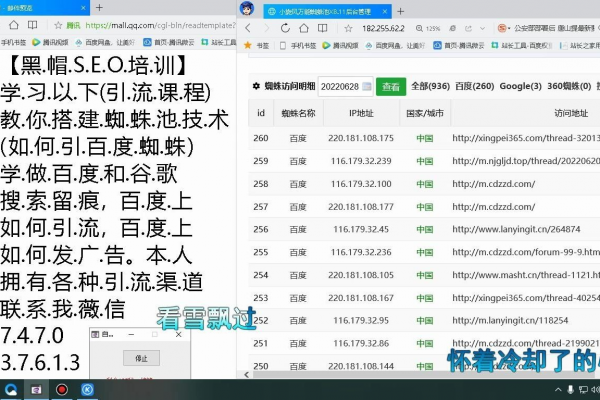This screenshot has width=600, height=400.
Task: Click the microphone tray icon
Action: 570,390
